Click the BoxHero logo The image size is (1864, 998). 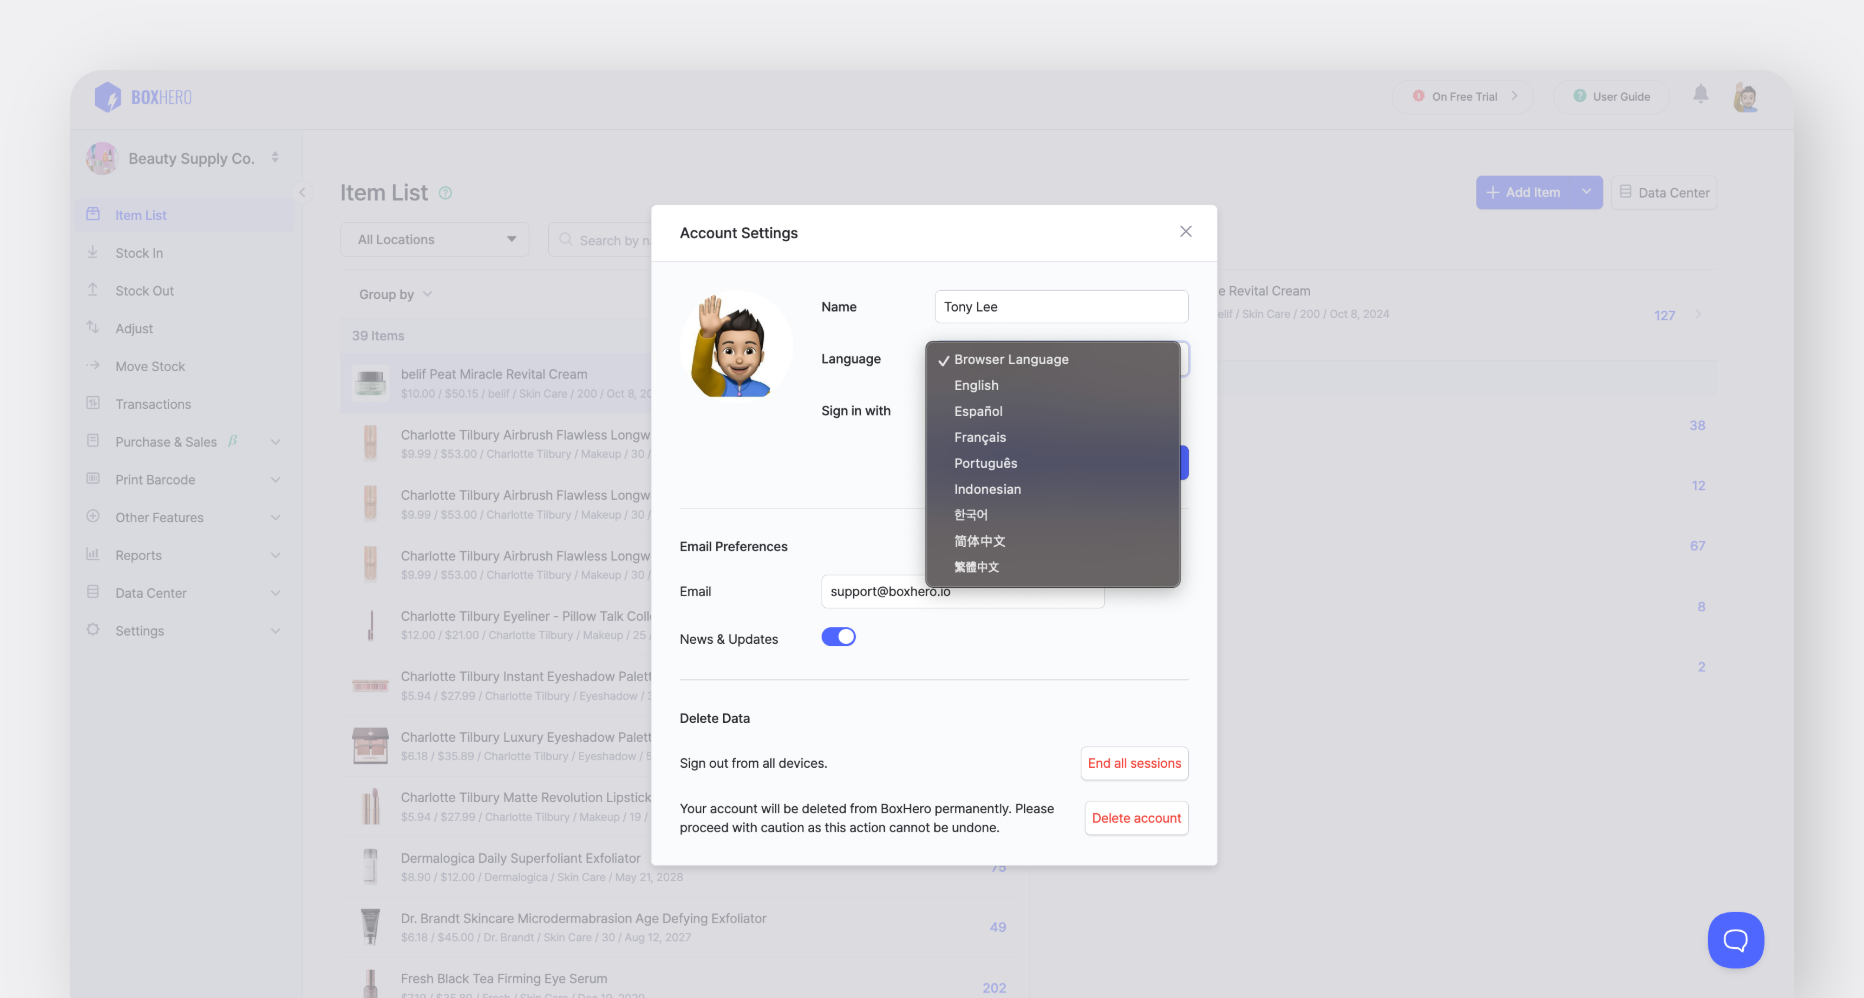point(143,97)
